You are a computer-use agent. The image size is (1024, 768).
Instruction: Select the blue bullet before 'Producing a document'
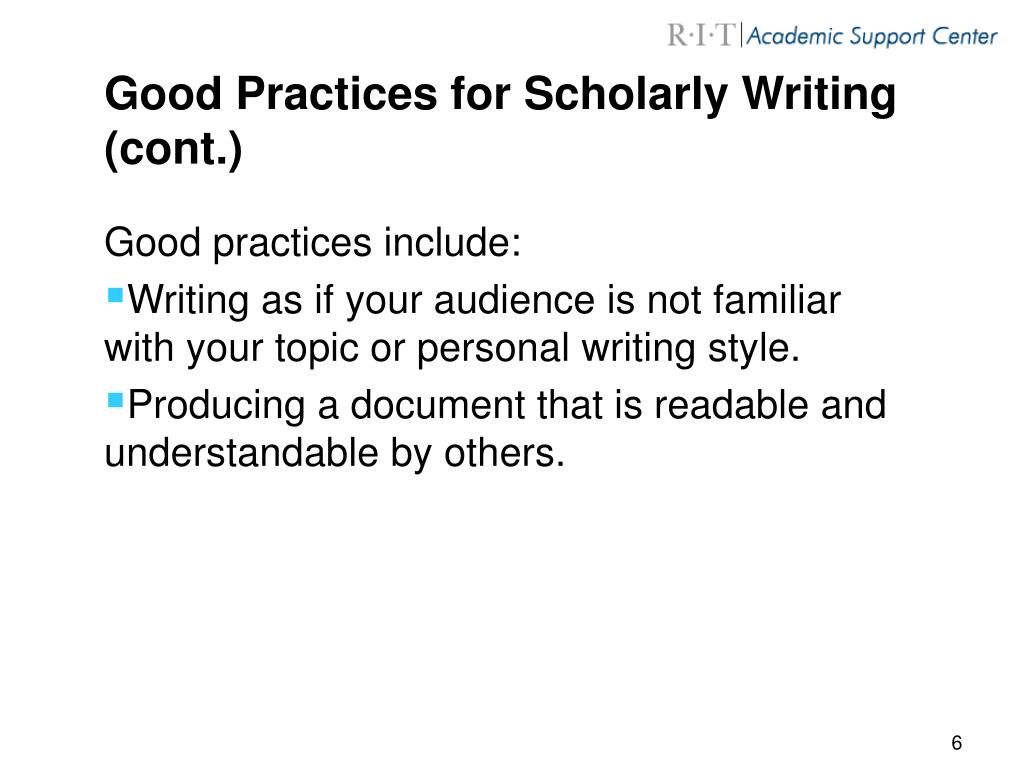tap(115, 400)
